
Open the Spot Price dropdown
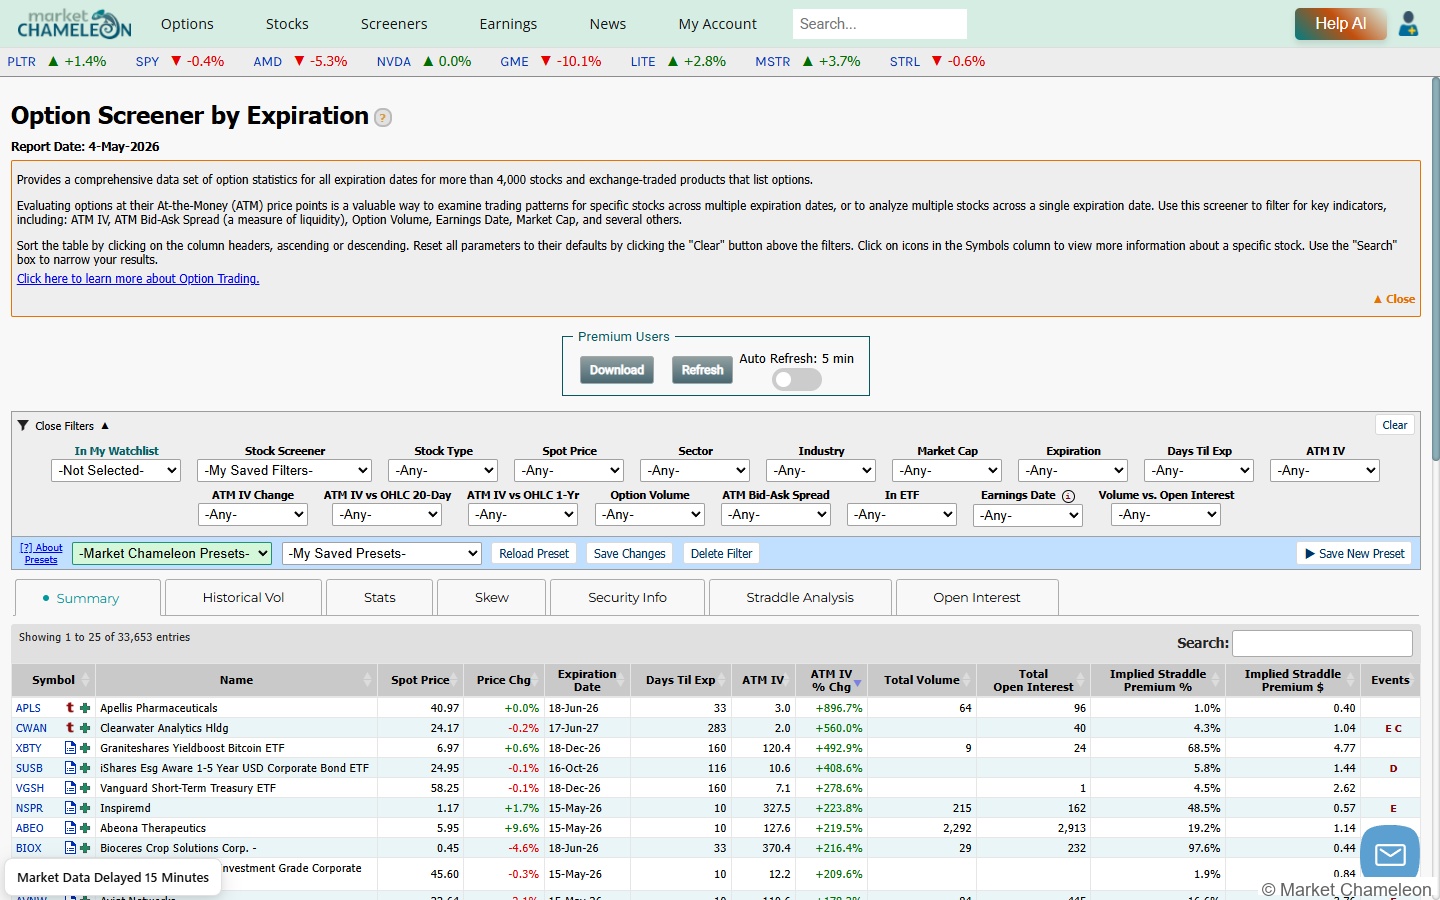coord(569,470)
